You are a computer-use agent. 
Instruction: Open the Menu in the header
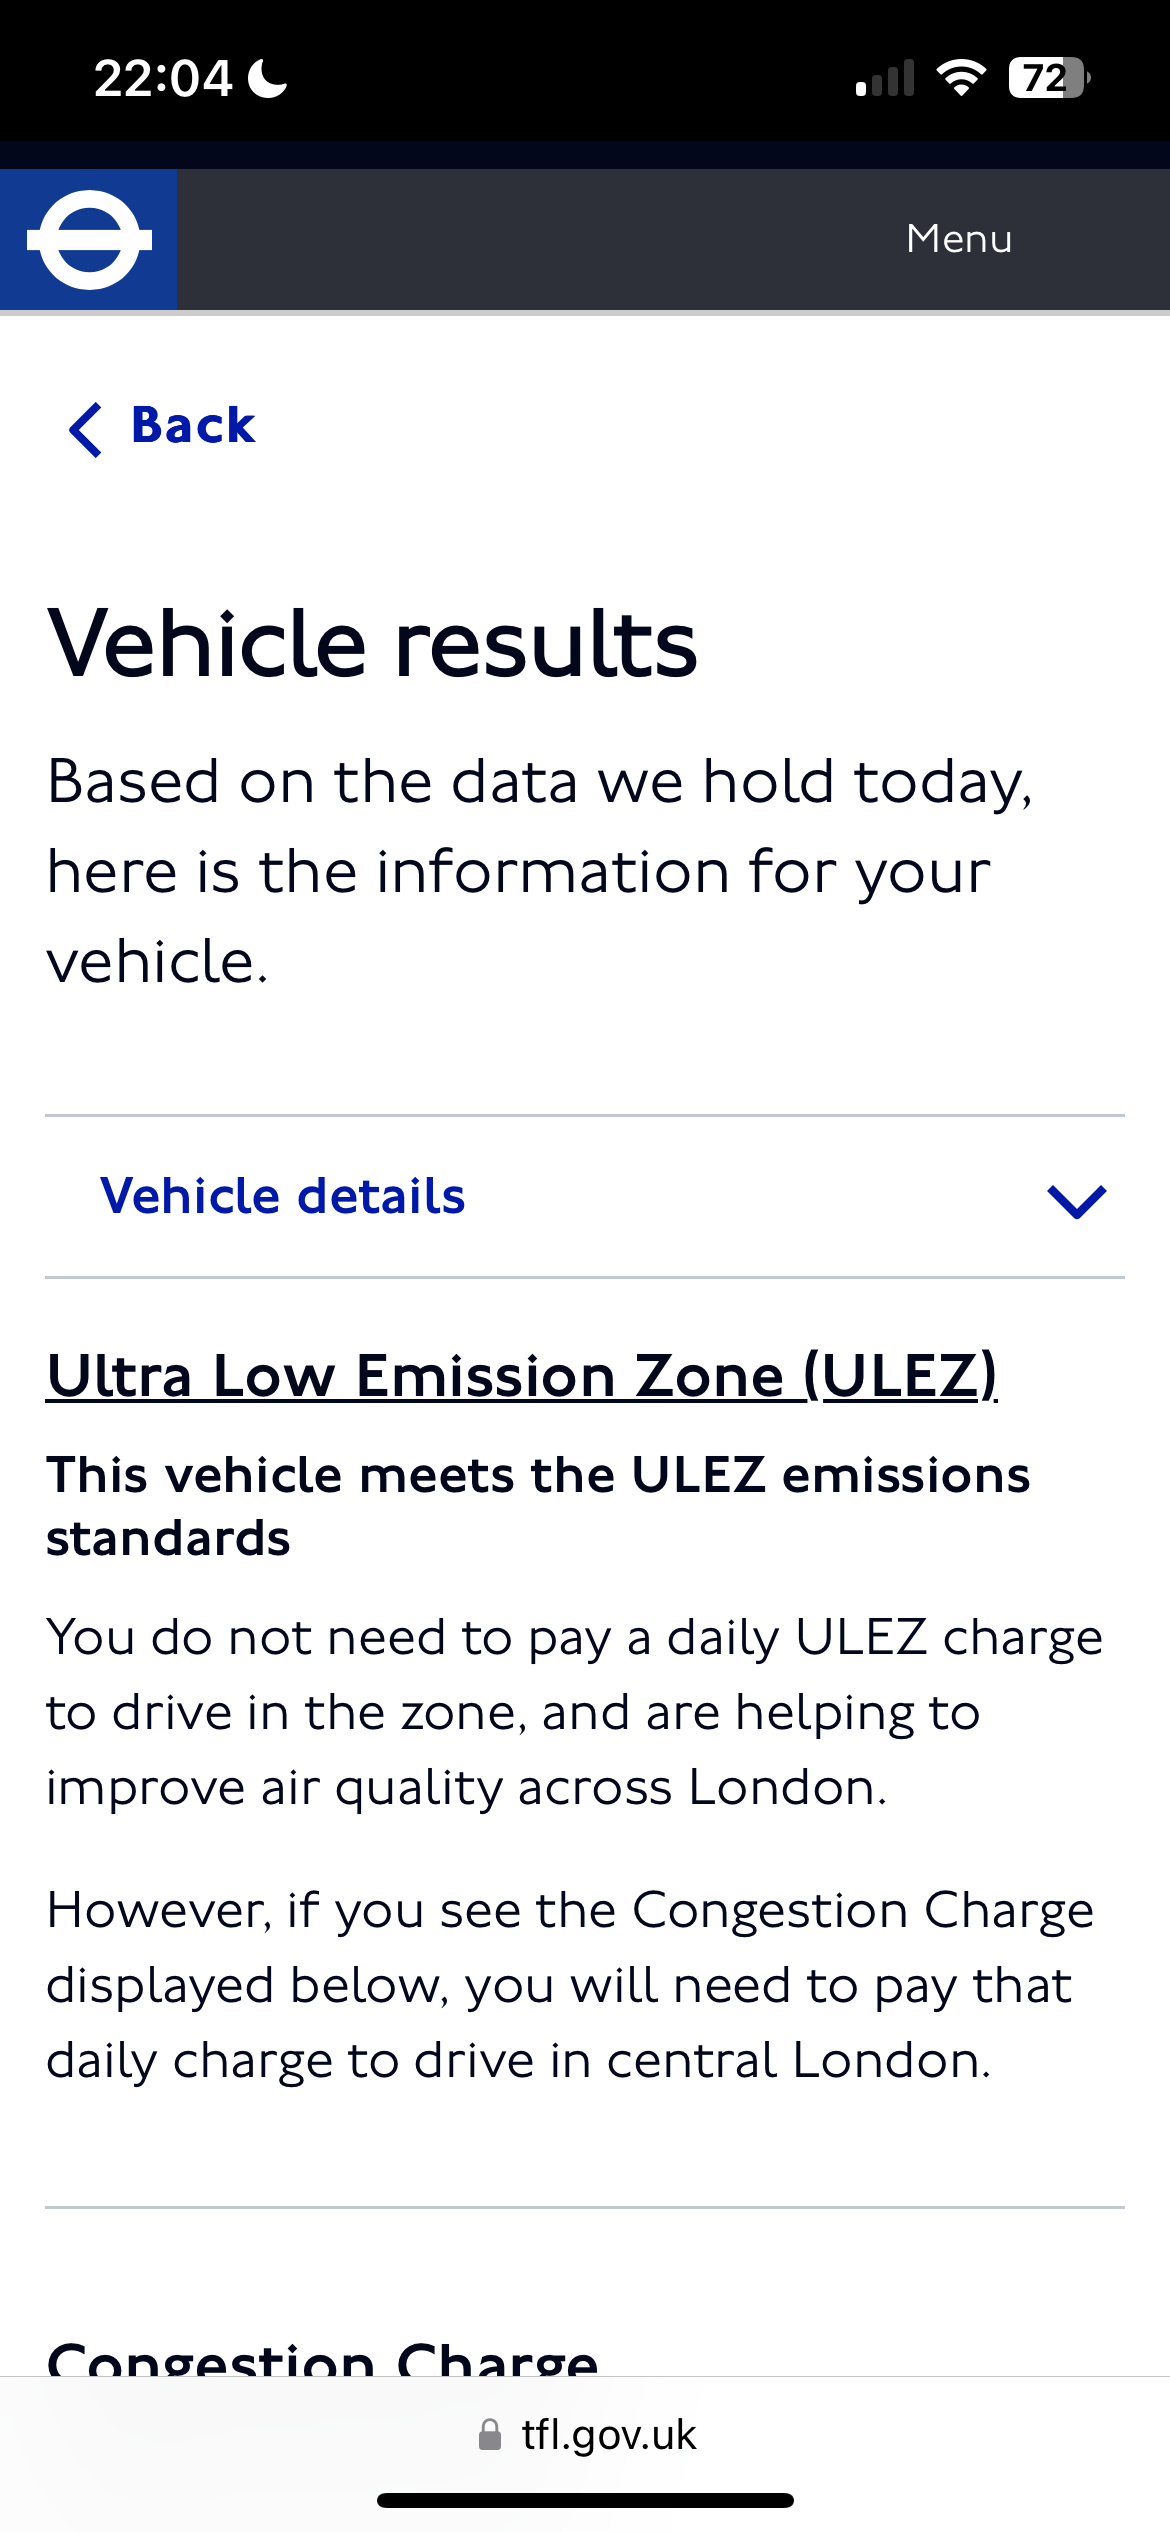coord(958,239)
